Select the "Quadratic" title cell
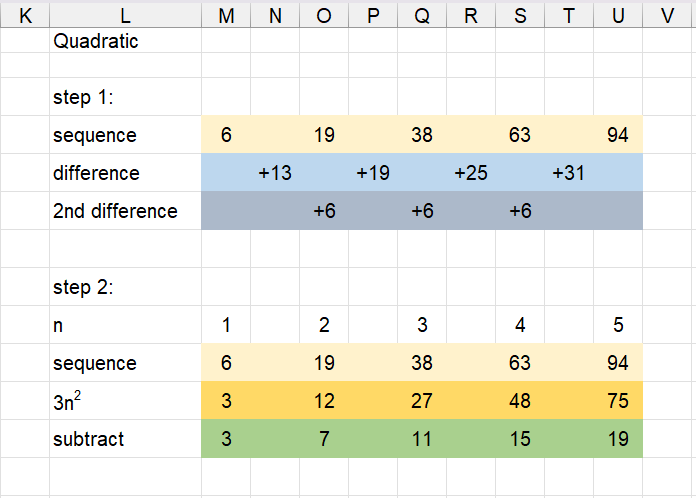696x498 pixels. (x=125, y=42)
